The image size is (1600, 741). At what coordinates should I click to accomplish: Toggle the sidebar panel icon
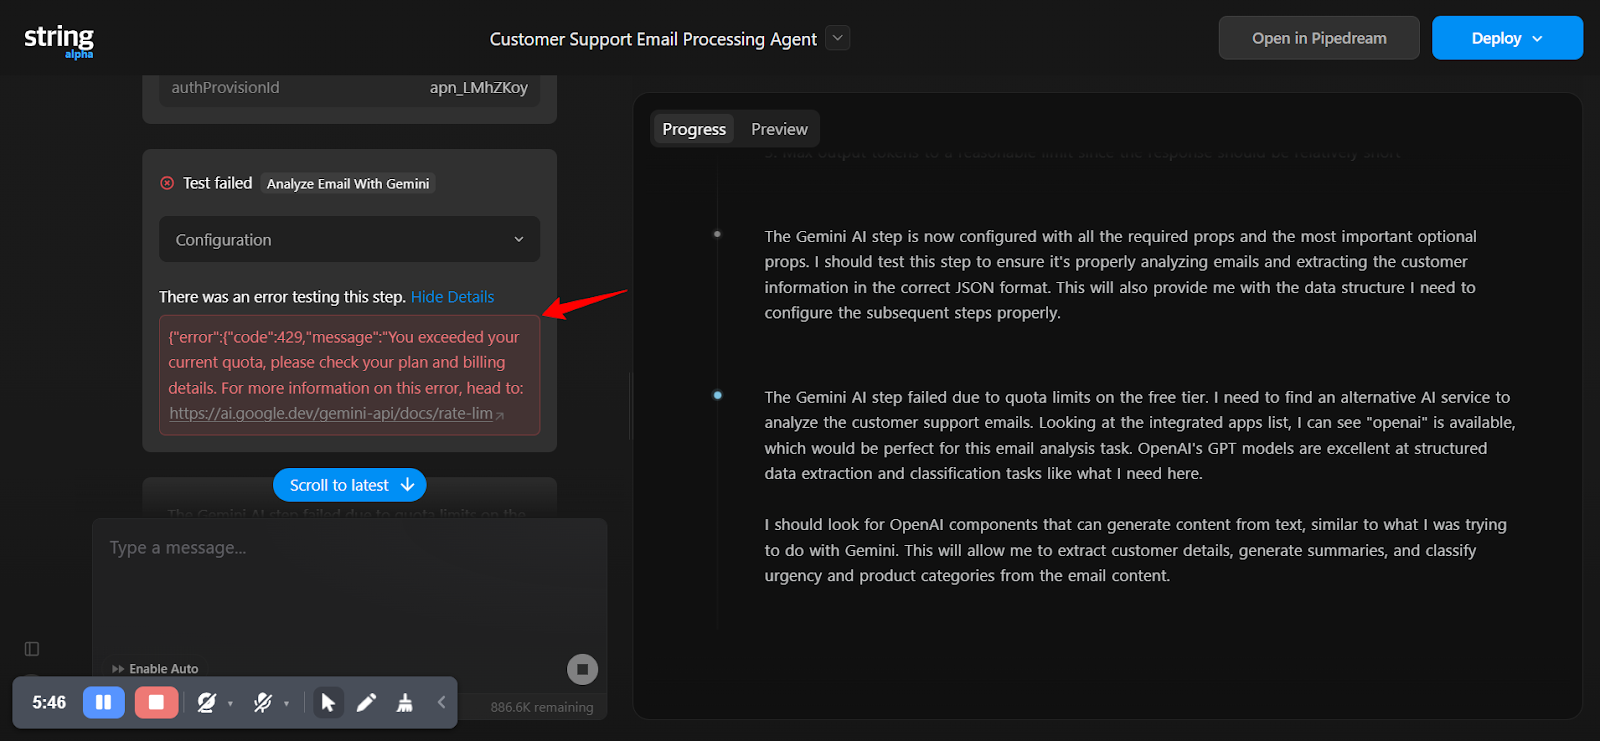click(32, 649)
